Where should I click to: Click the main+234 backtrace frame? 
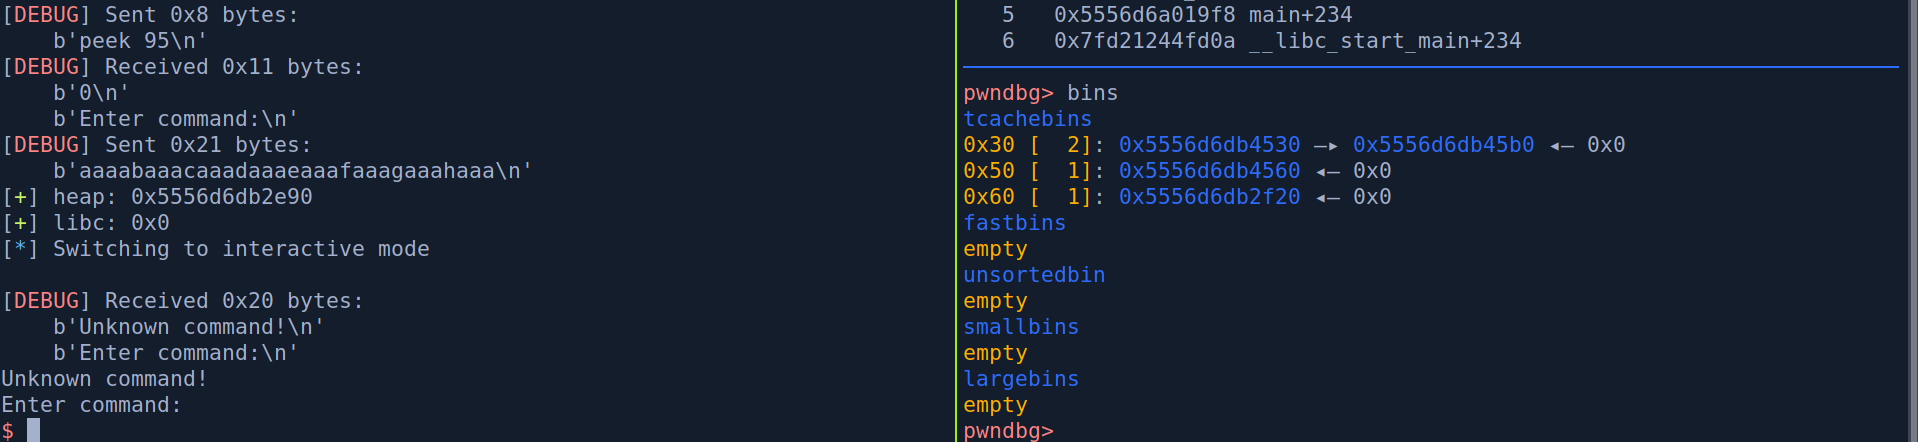point(1300,15)
